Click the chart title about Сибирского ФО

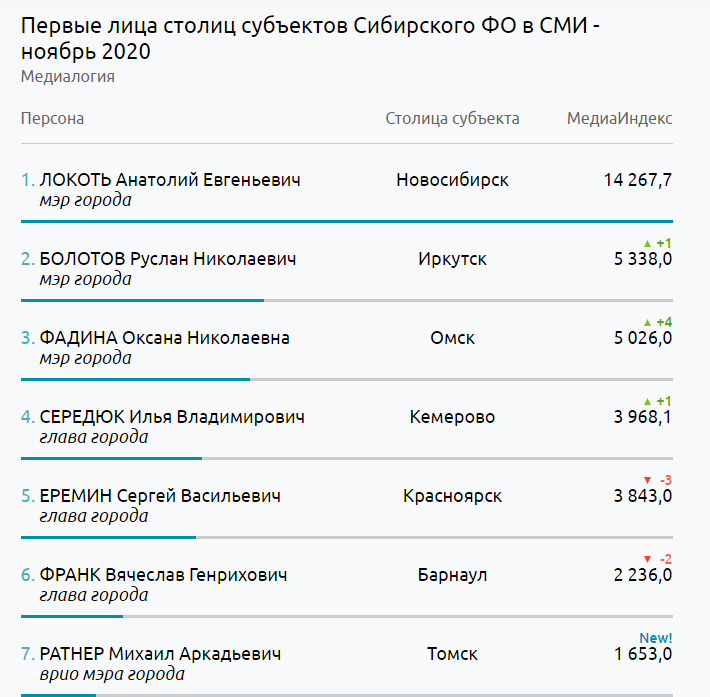(x=310, y=39)
